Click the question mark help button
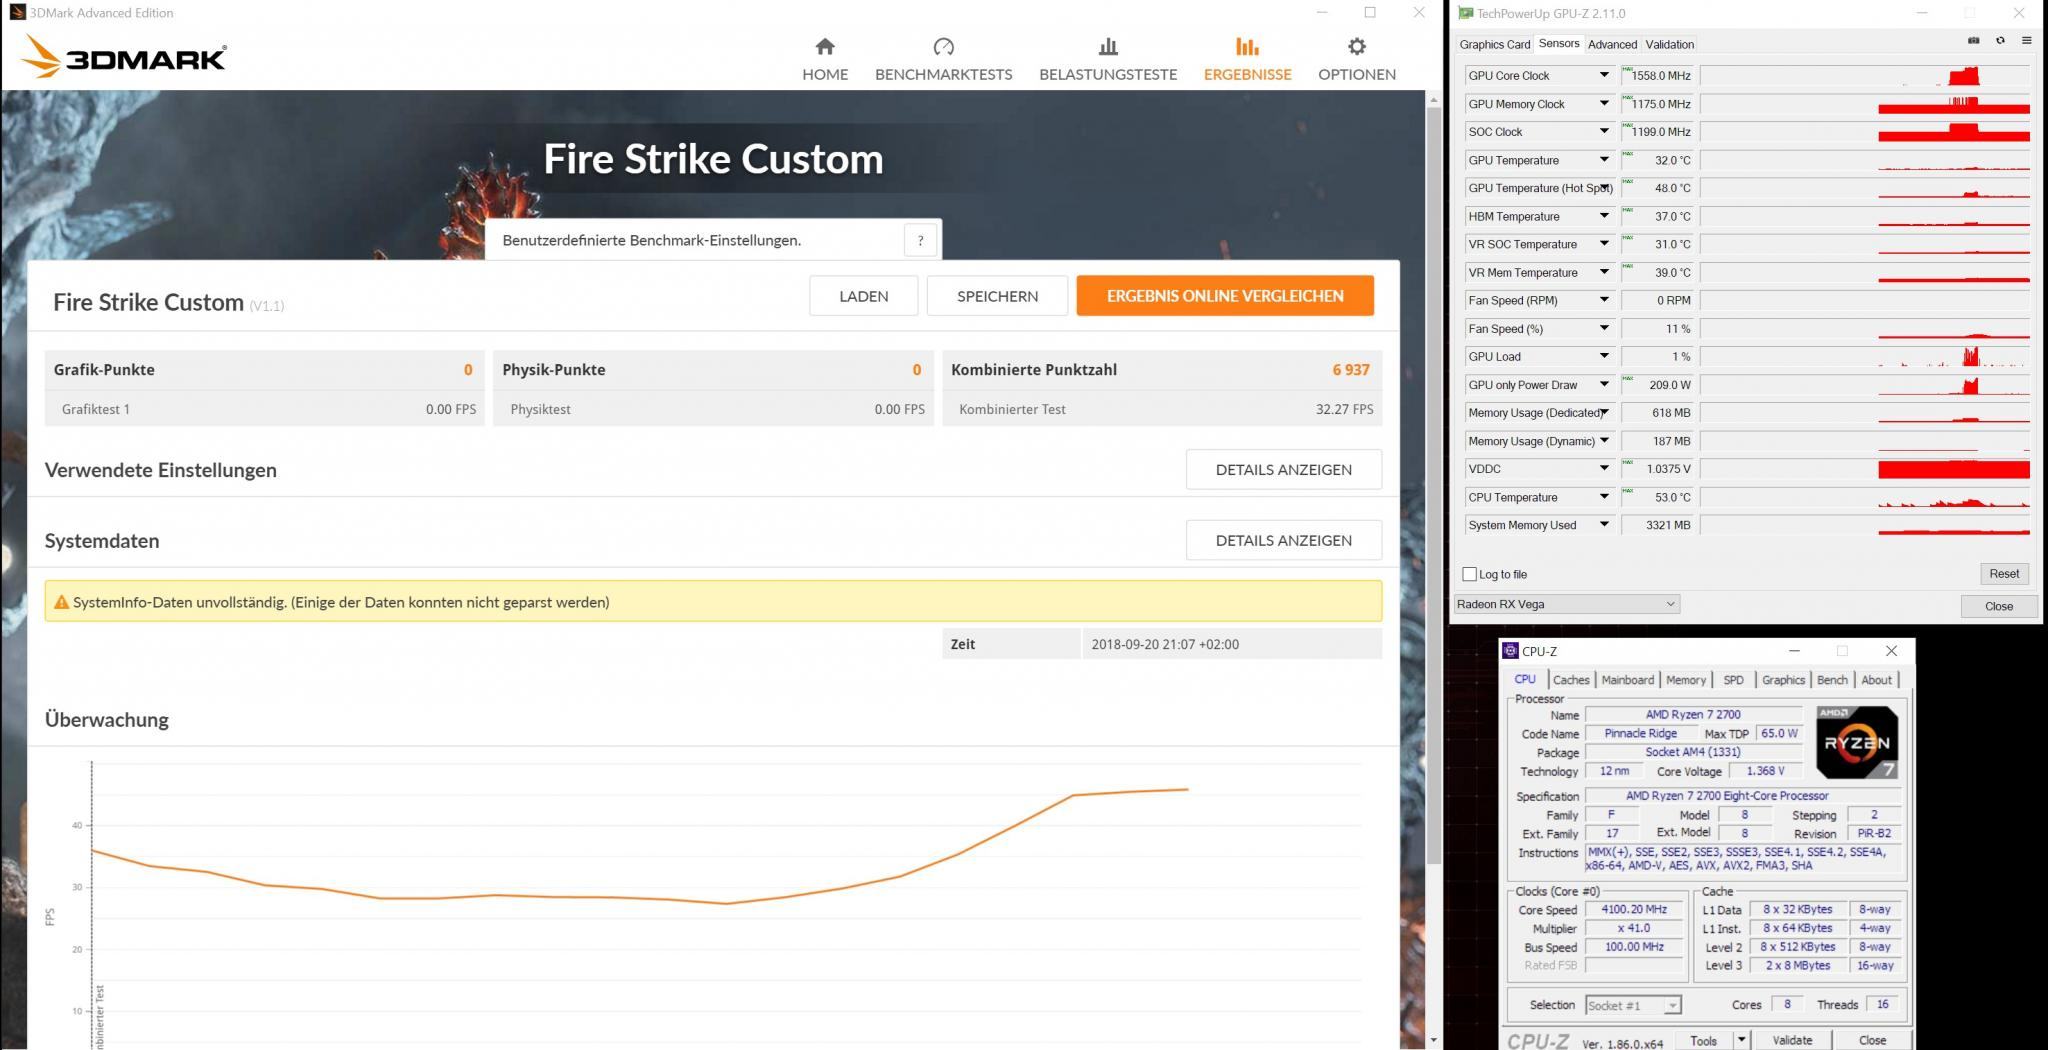2048x1050 pixels. [x=920, y=240]
